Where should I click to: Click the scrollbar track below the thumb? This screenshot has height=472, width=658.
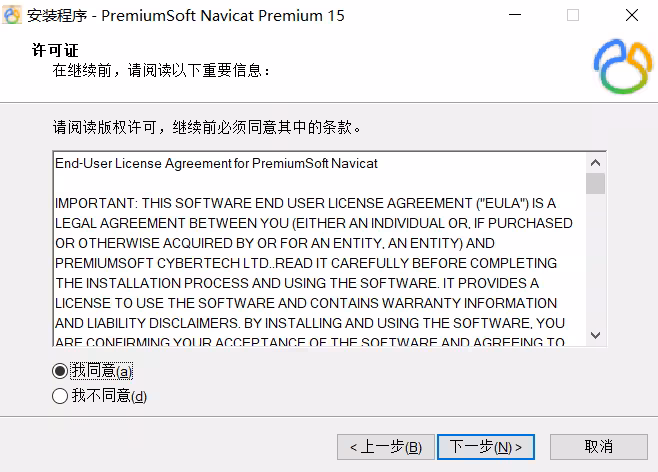point(595,259)
